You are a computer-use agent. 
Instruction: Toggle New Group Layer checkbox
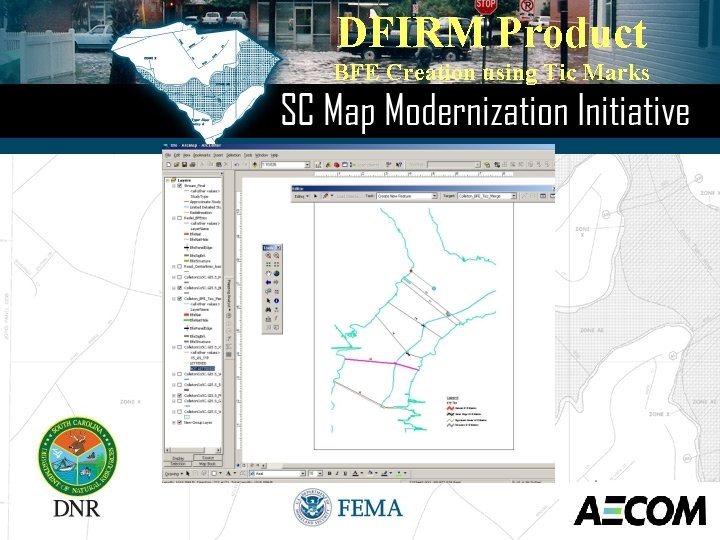coord(180,422)
